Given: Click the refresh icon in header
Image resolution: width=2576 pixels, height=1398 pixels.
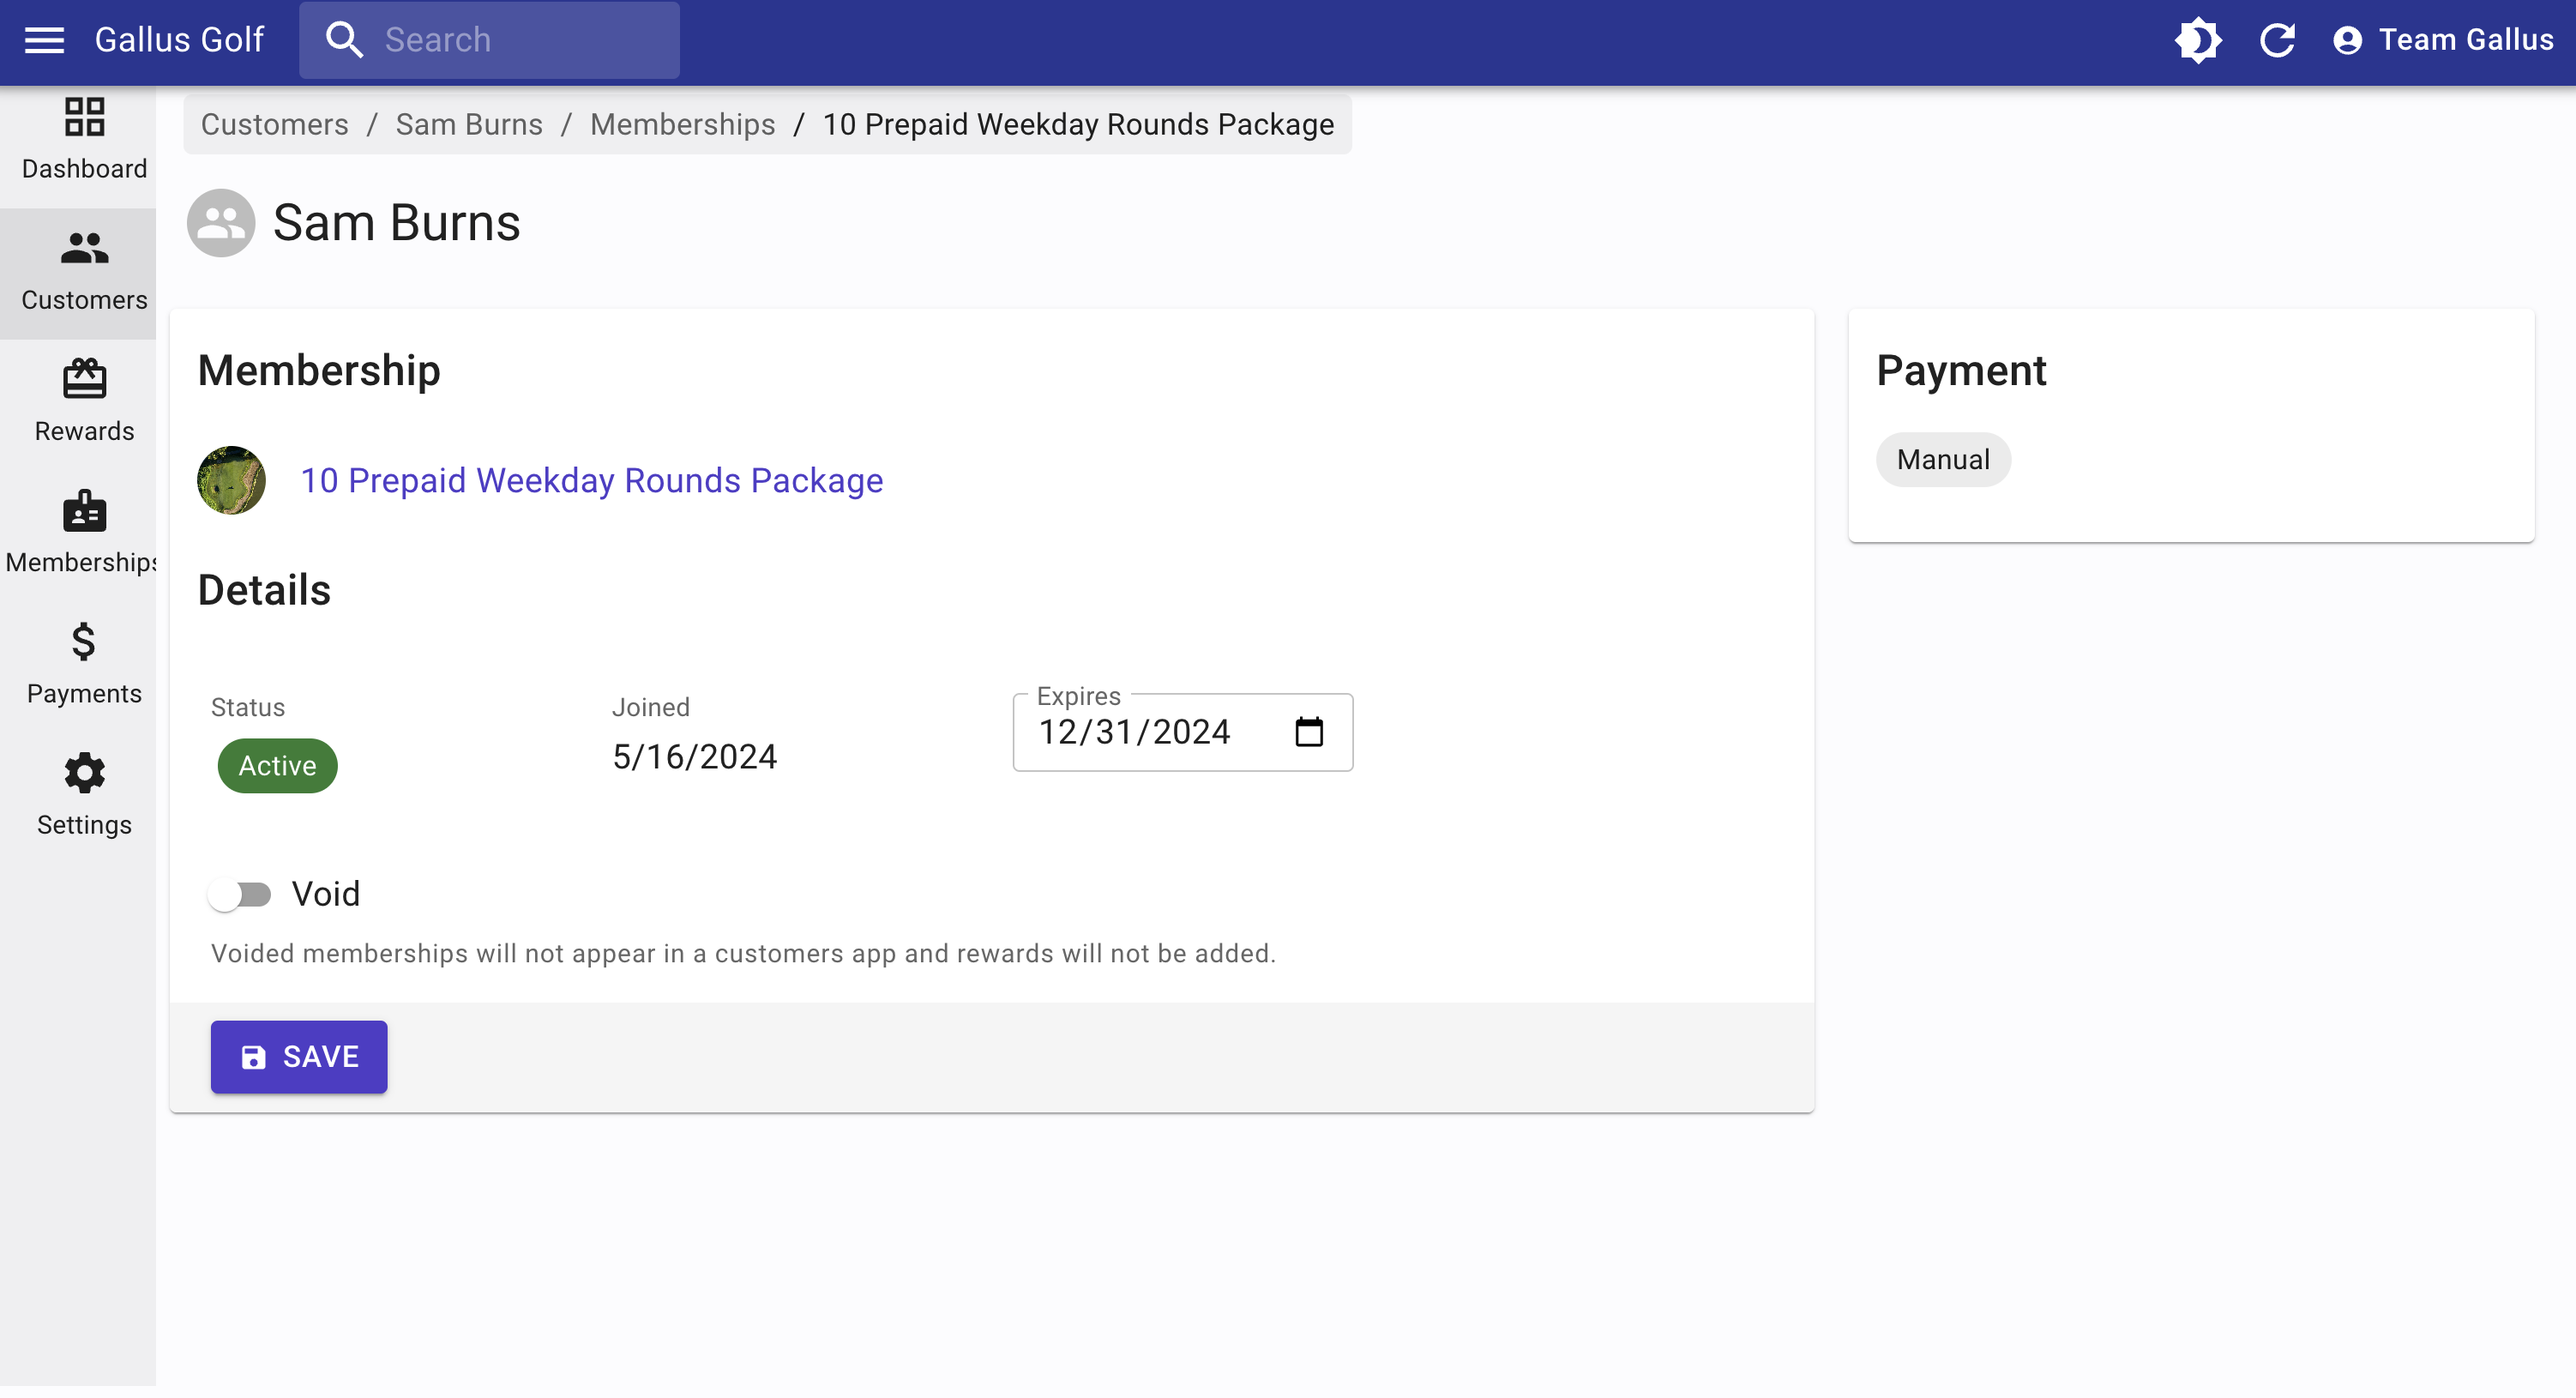Looking at the screenshot, I should tap(2277, 40).
